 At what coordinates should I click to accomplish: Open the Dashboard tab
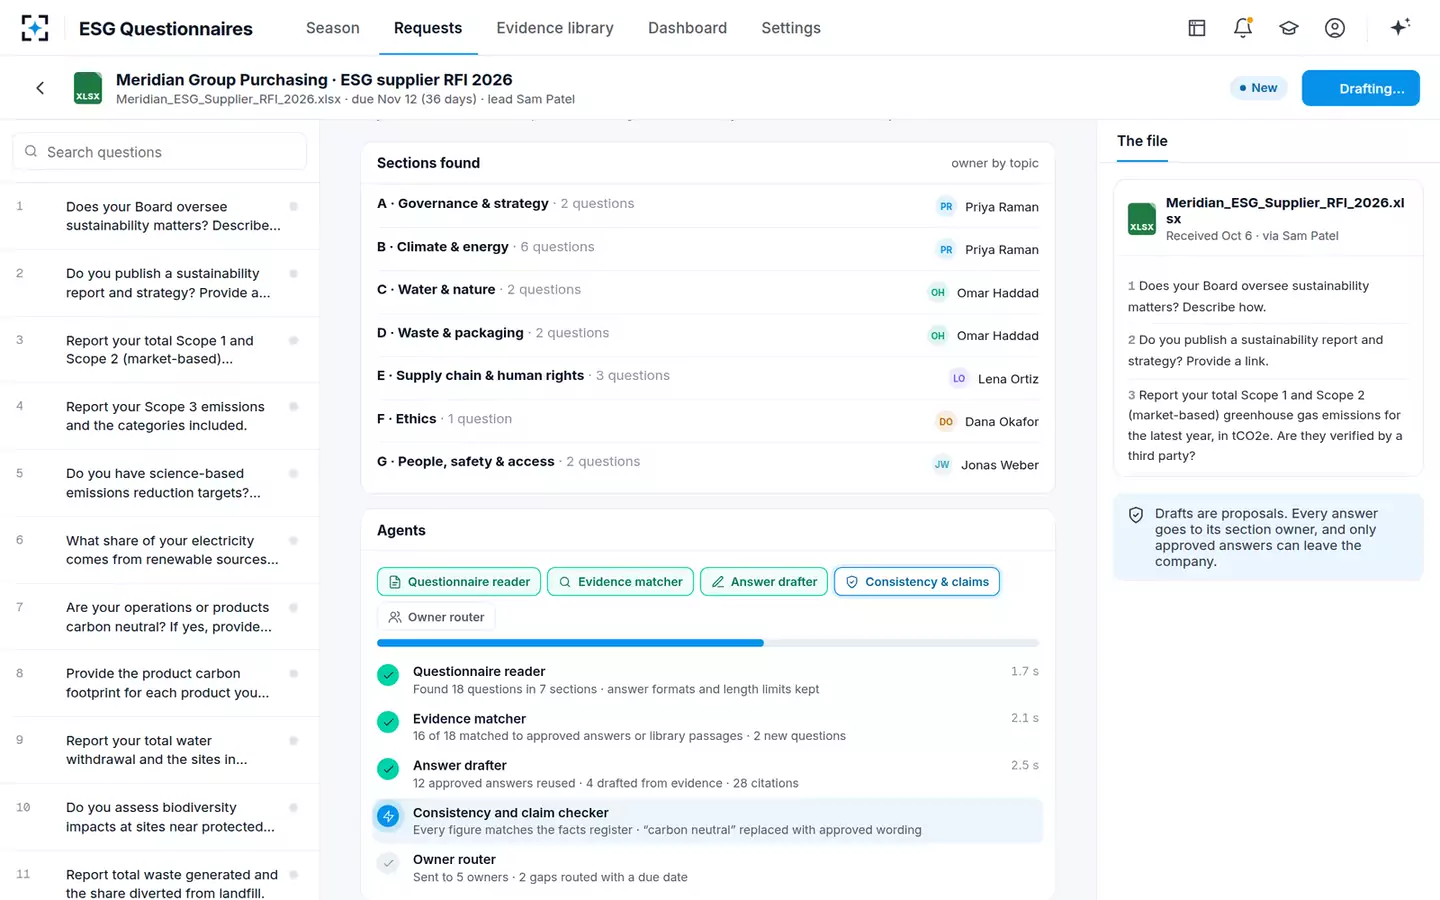coord(687,28)
